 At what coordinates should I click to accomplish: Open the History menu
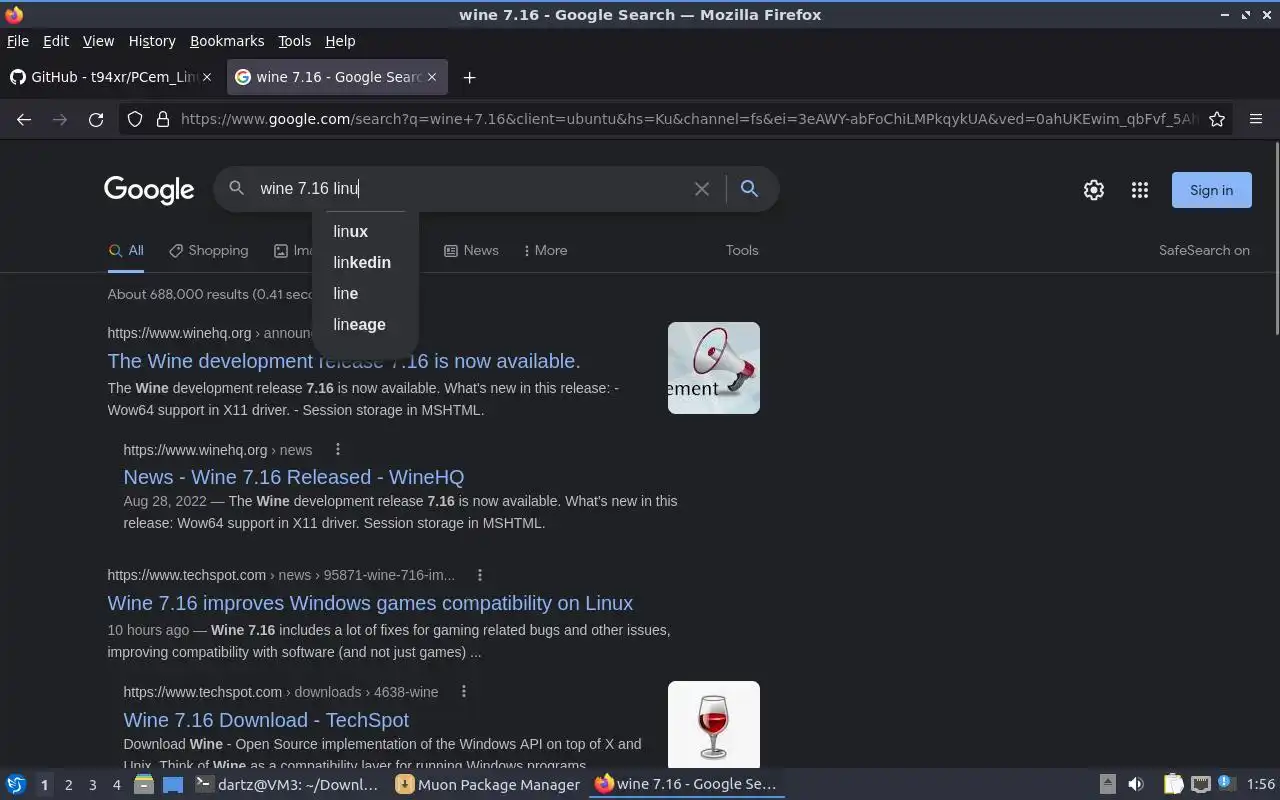coord(152,41)
